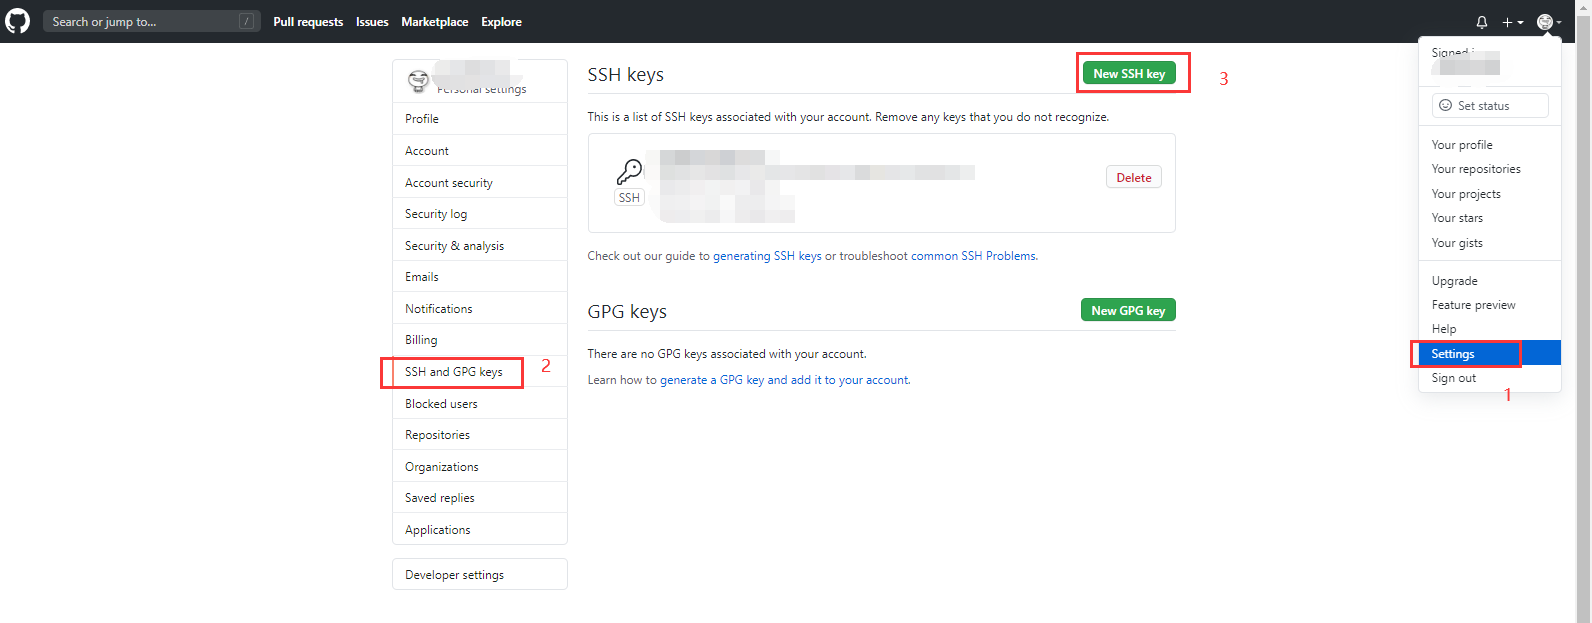Expand the plus create-new dropdown

[x=1512, y=22]
